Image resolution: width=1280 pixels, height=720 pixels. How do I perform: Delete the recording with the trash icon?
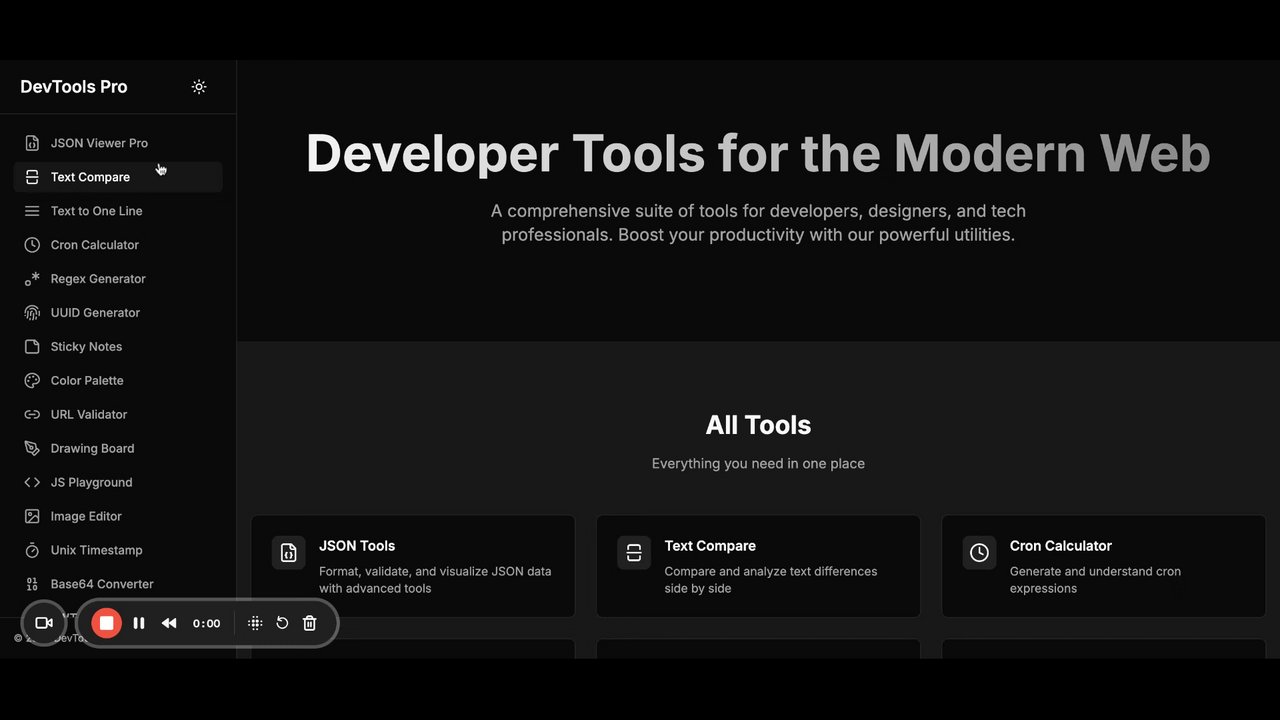coord(310,623)
